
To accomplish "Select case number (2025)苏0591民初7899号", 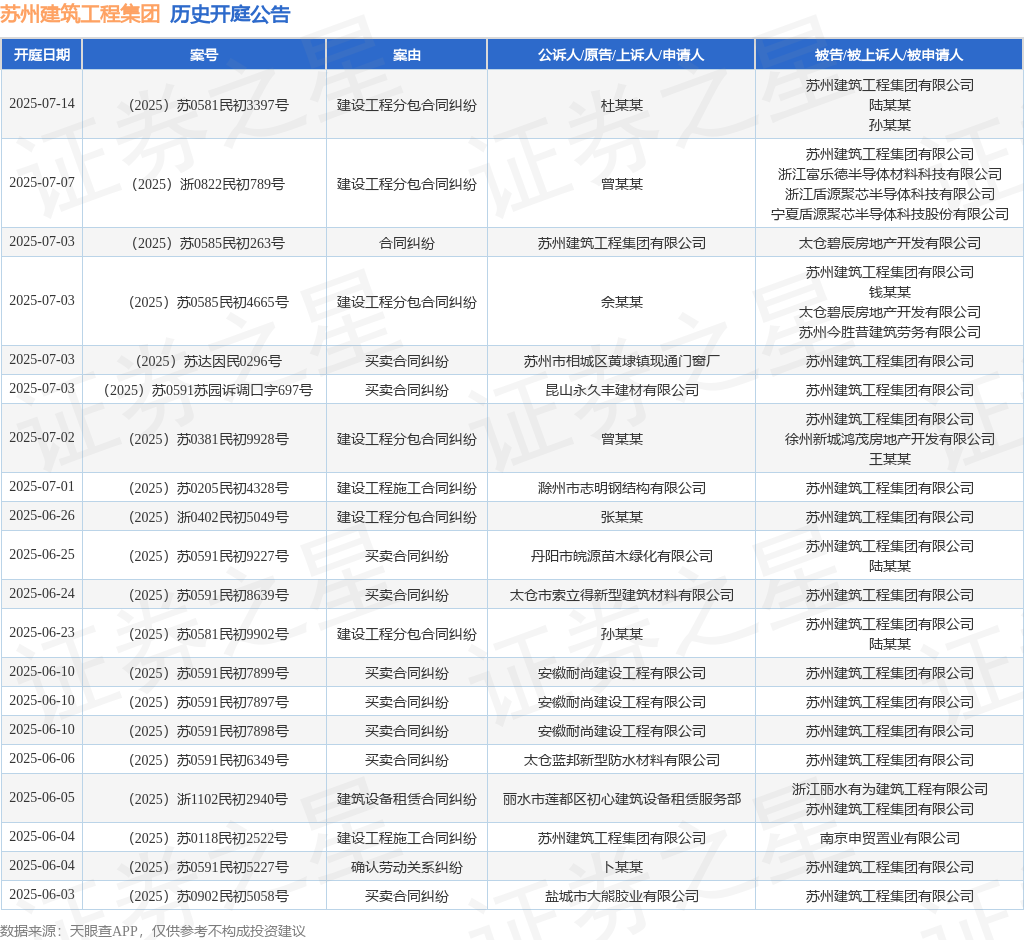I will point(208,673).
